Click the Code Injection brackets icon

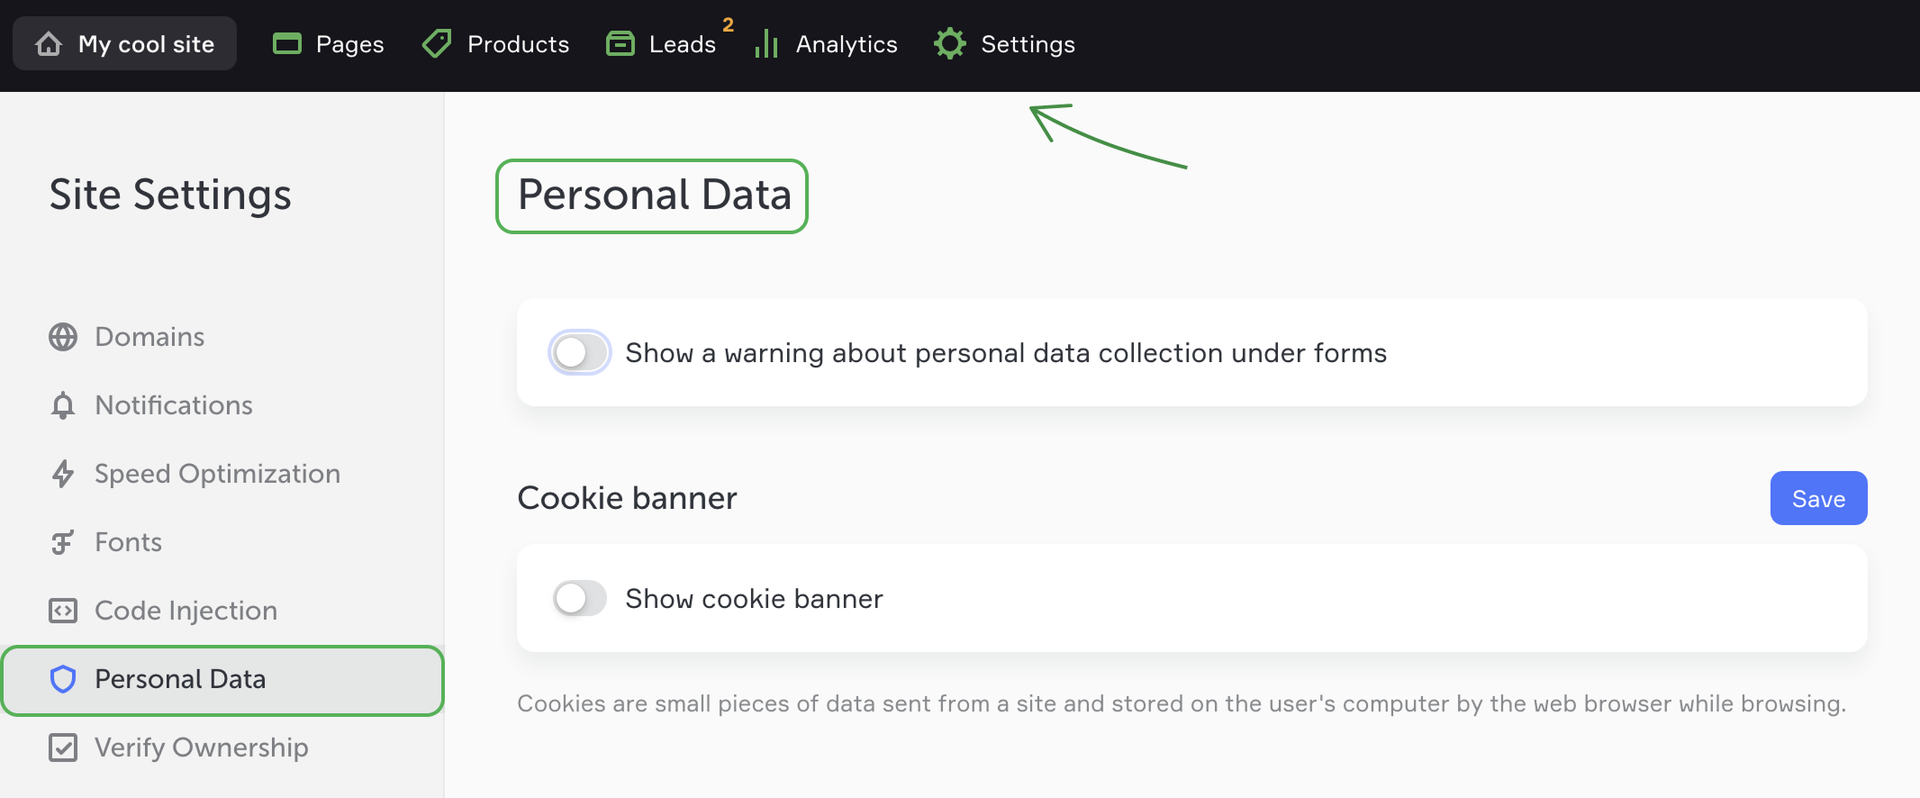pyautogui.click(x=63, y=610)
